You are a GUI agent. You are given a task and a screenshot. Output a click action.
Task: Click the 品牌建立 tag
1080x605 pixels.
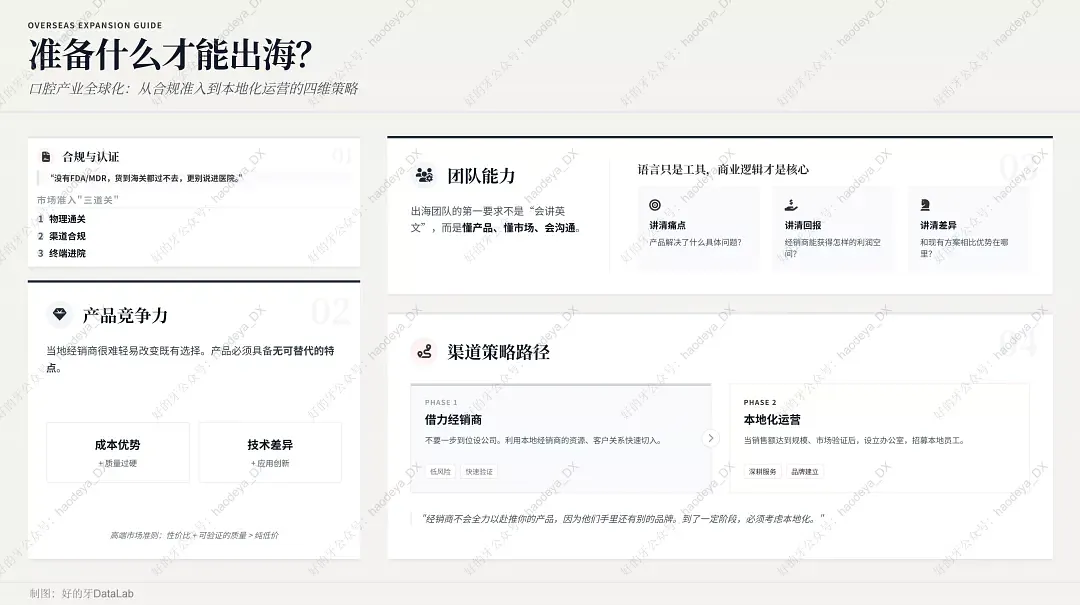805,471
